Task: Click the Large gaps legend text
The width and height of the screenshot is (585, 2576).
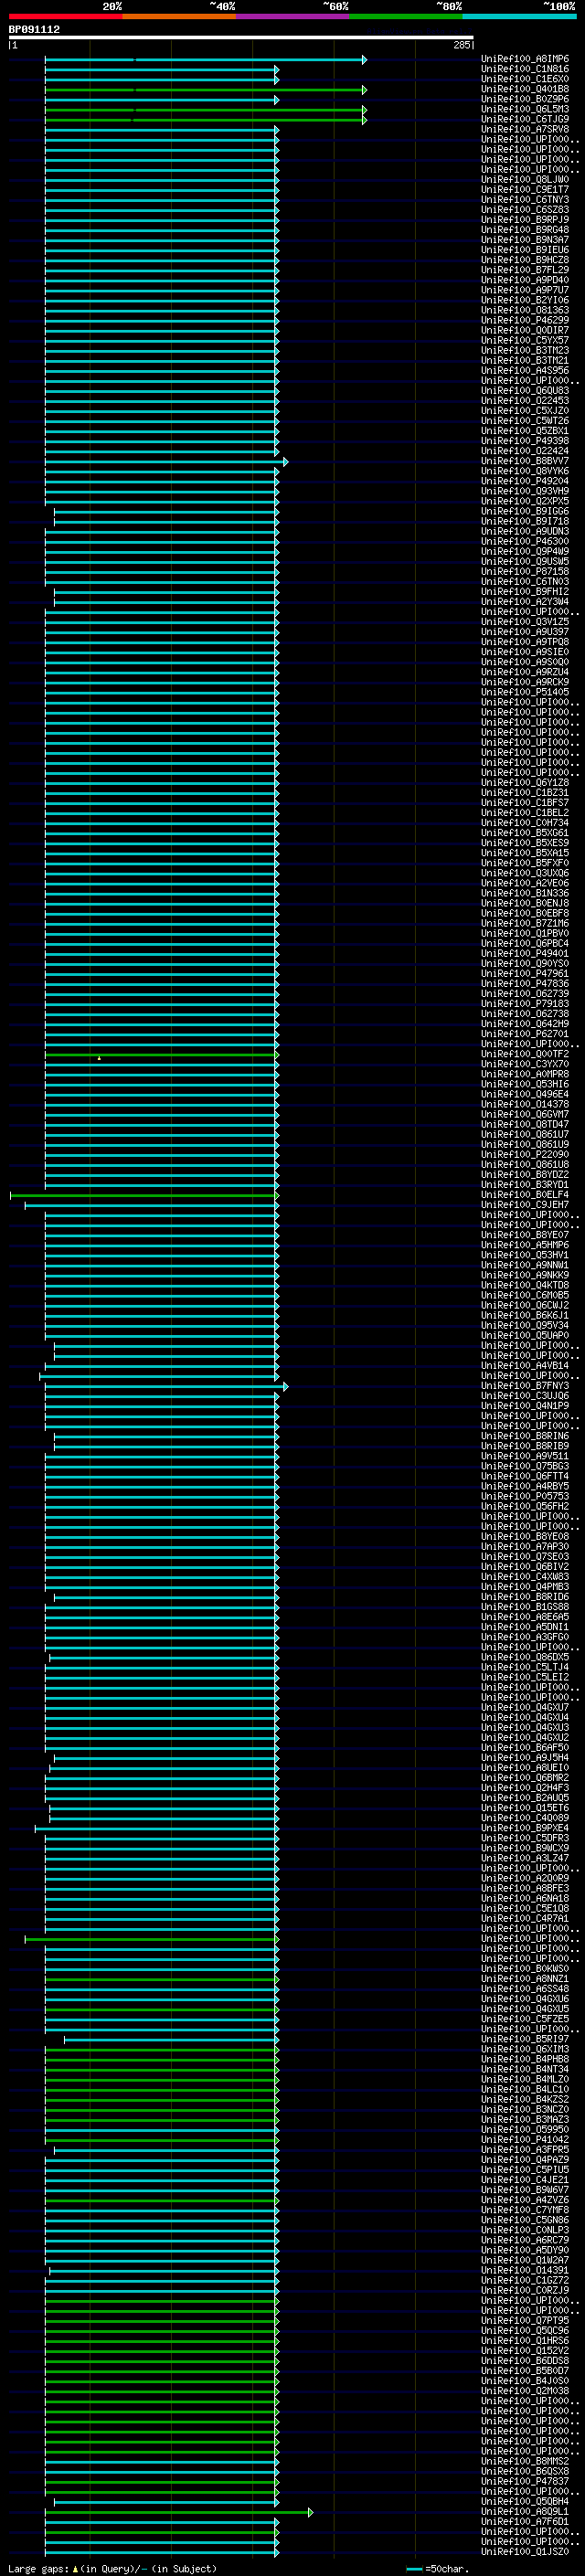Action: [x=112, y=2568]
